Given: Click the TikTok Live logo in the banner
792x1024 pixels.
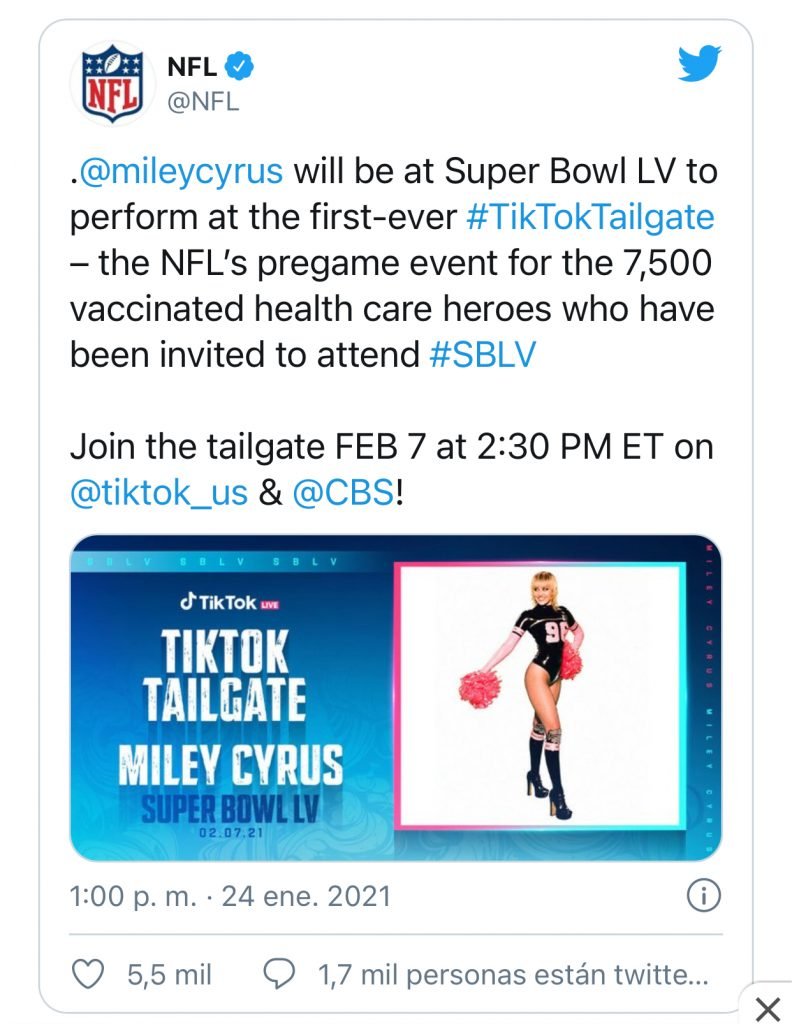Looking at the screenshot, I should click(x=230, y=602).
